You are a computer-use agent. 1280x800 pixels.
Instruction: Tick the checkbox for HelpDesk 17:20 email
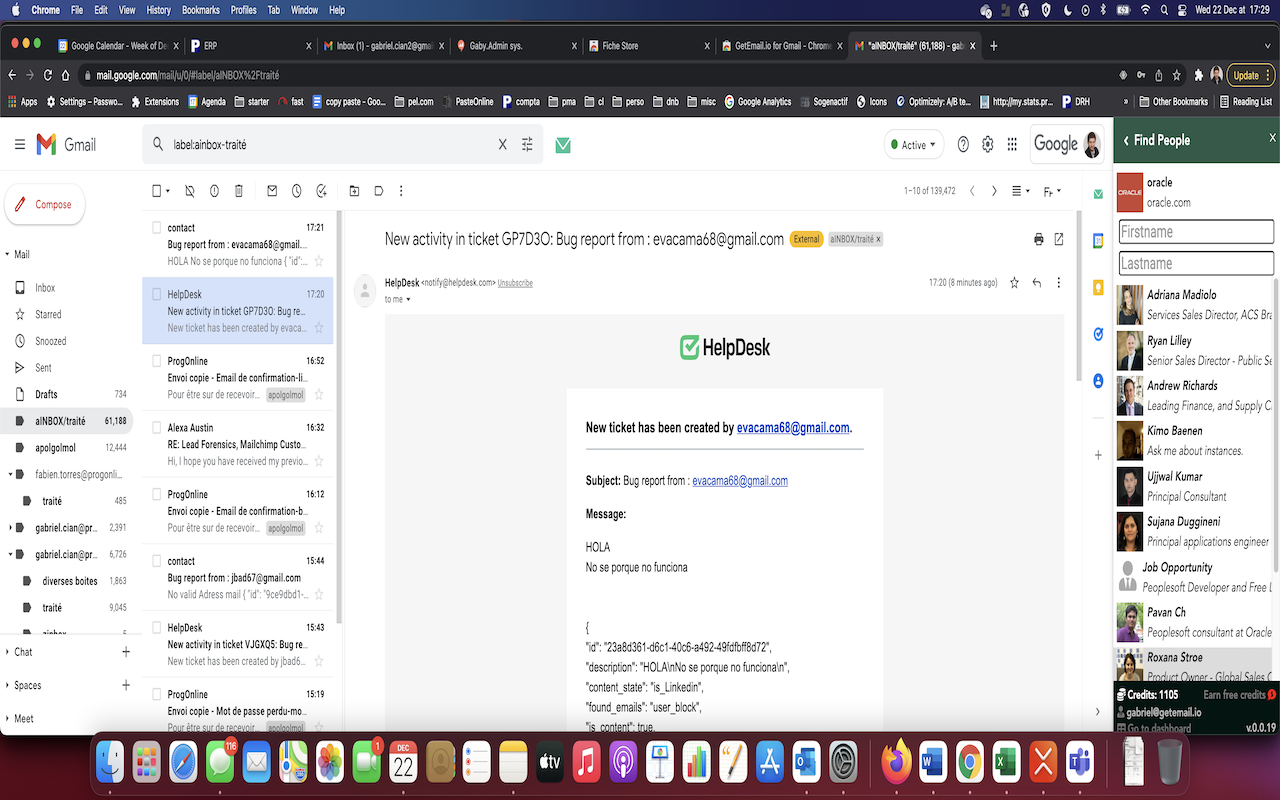click(x=156, y=294)
